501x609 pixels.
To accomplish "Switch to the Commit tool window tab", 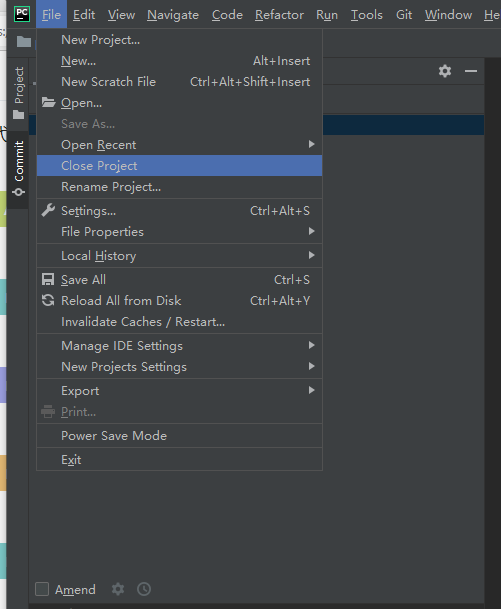I will [x=18, y=169].
